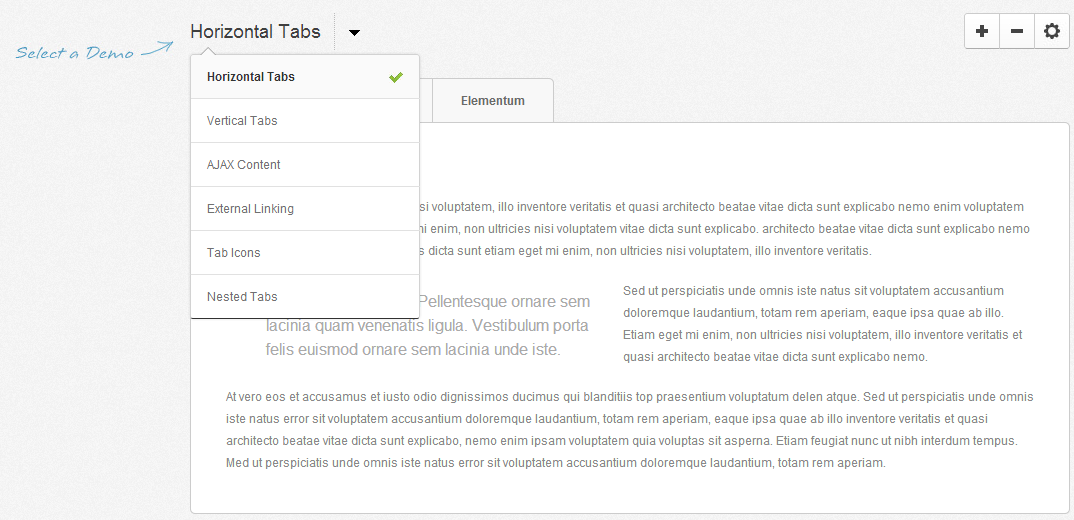Open settings with the gear icon

(x=1051, y=31)
